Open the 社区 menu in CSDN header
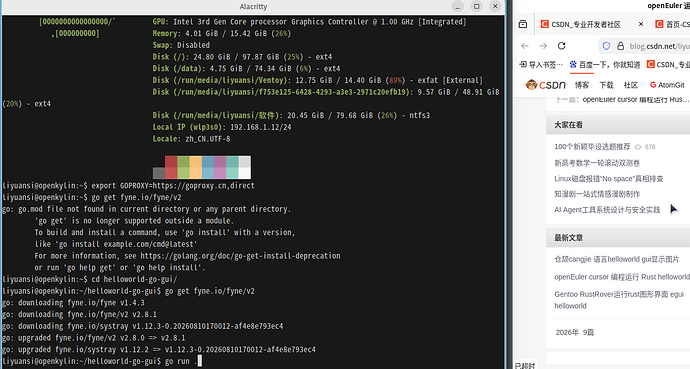690x369 pixels. [x=631, y=85]
